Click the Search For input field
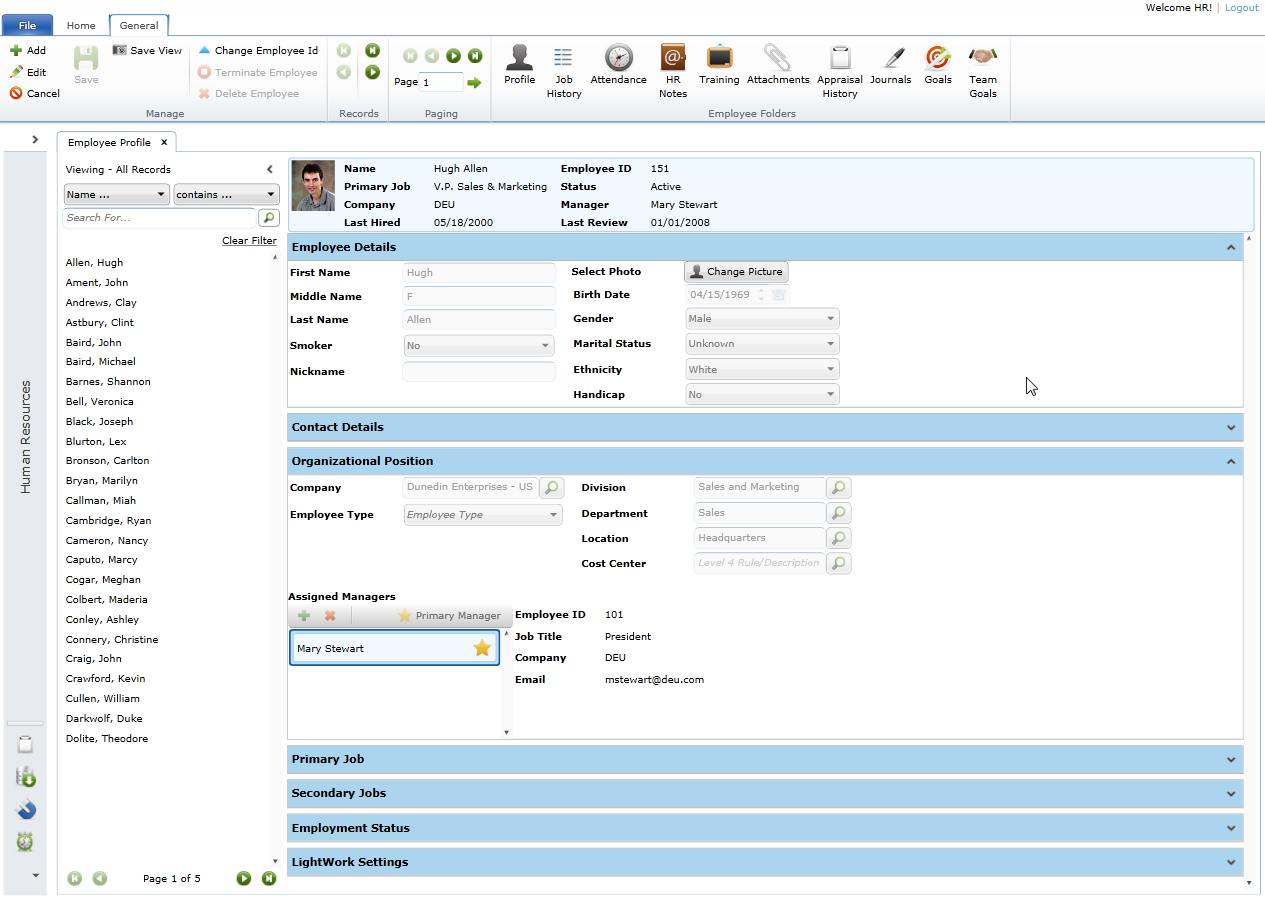This screenshot has width=1265, height=899. coord(160,217)
